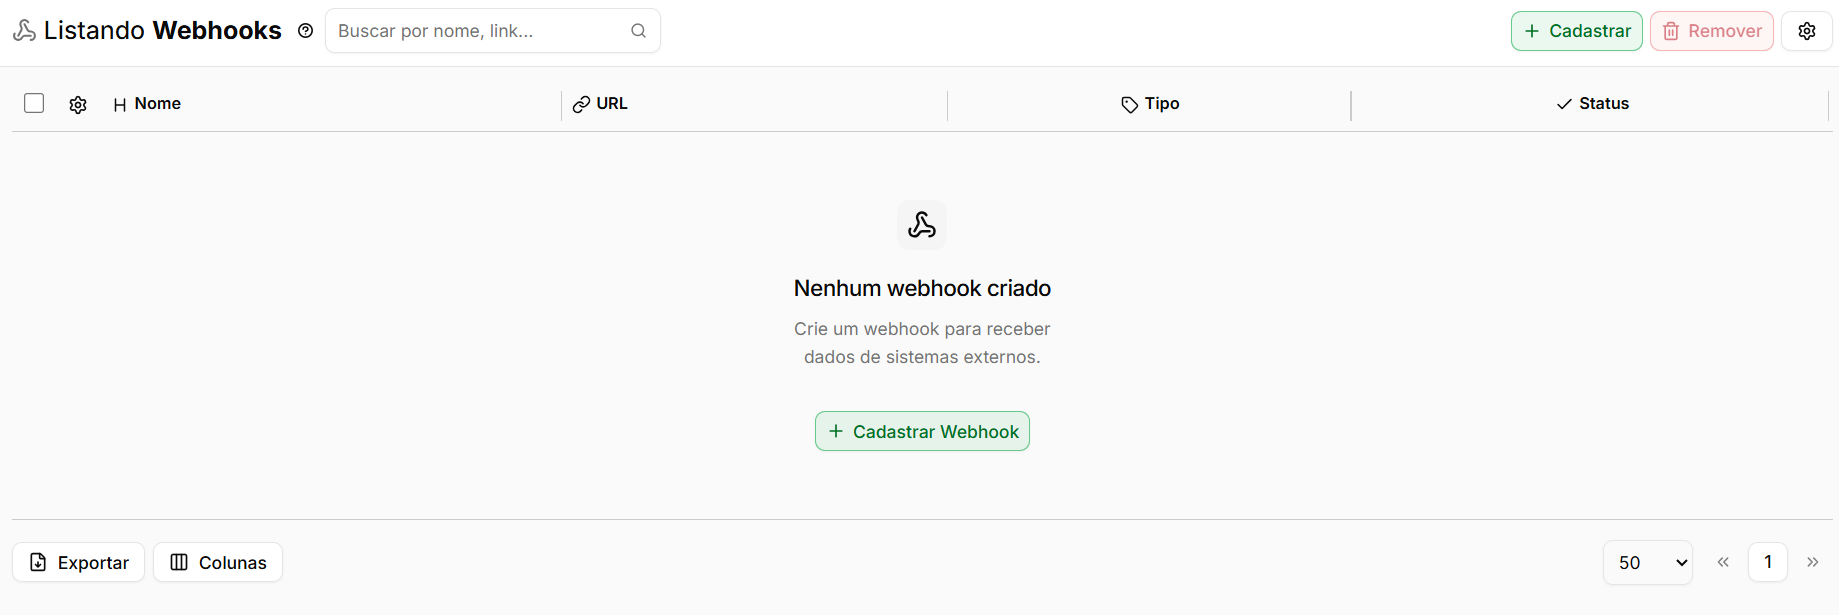Click the Cadastrar Webhook button
The width and height of the screenshot is (1839, 615).
[x=922, y=431]
